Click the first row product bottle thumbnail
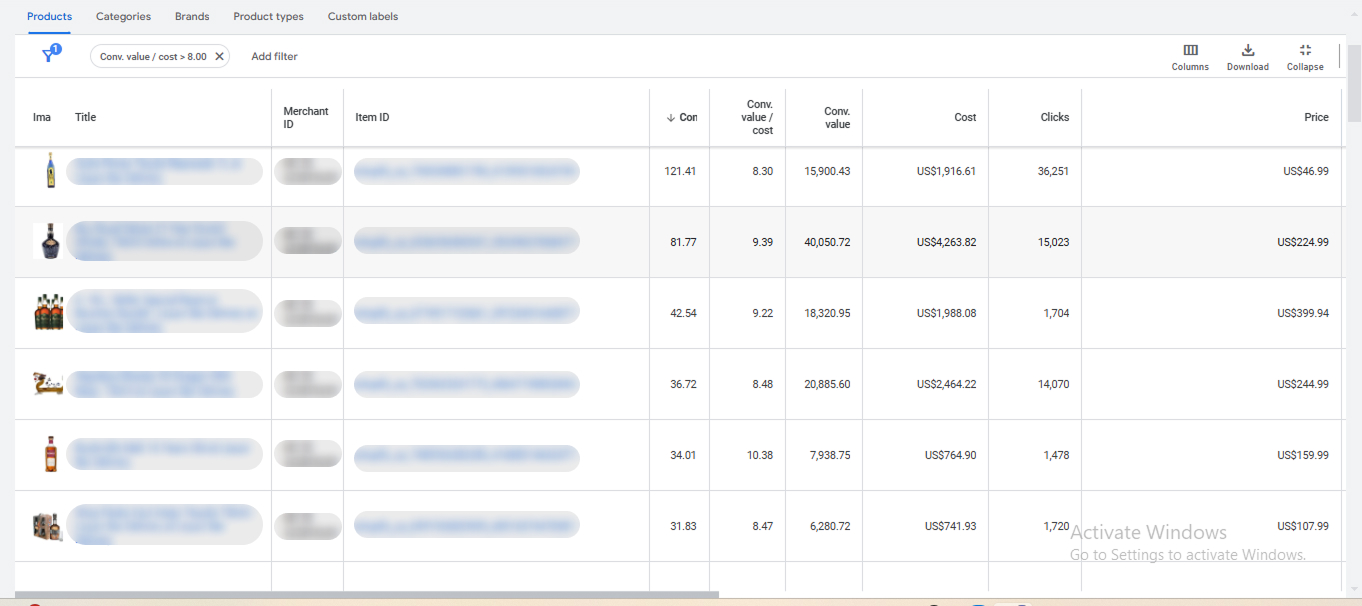The height and width of the screenshot is (606, 1362). click(48, 172)
